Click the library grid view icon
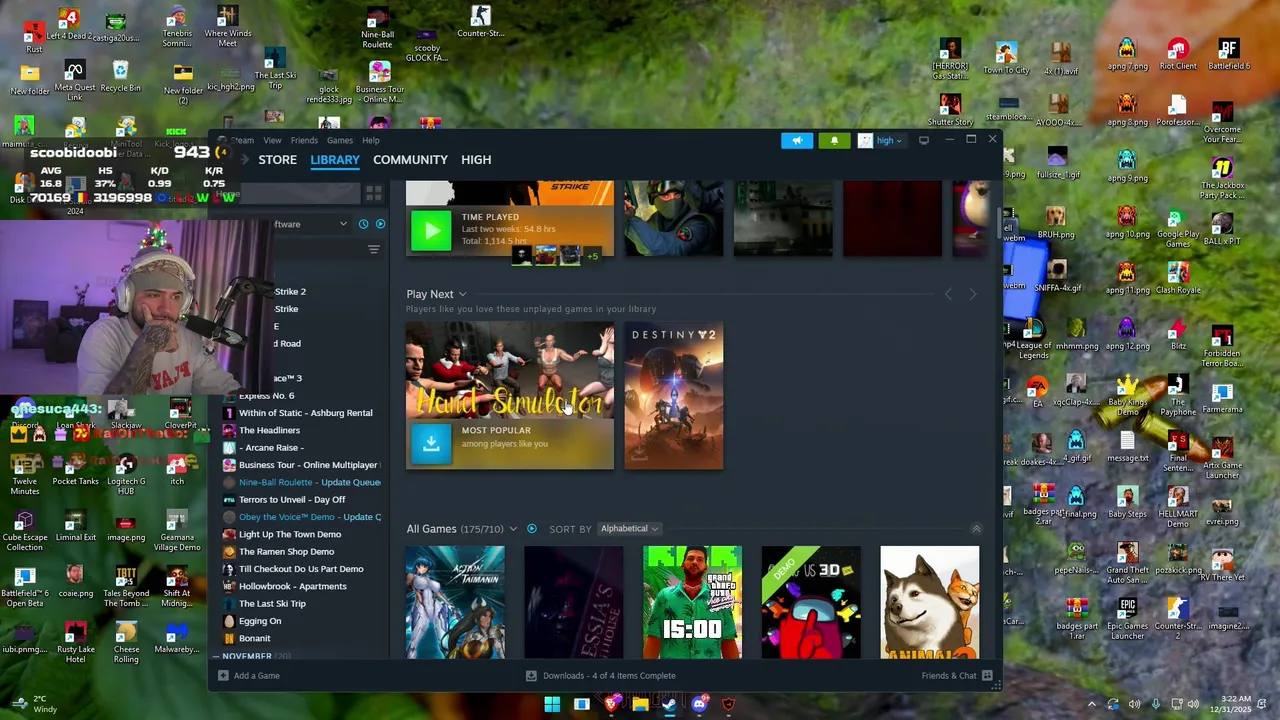This screenshot has width=1280, height=720. pyautogui.click(x=374, y=193)
